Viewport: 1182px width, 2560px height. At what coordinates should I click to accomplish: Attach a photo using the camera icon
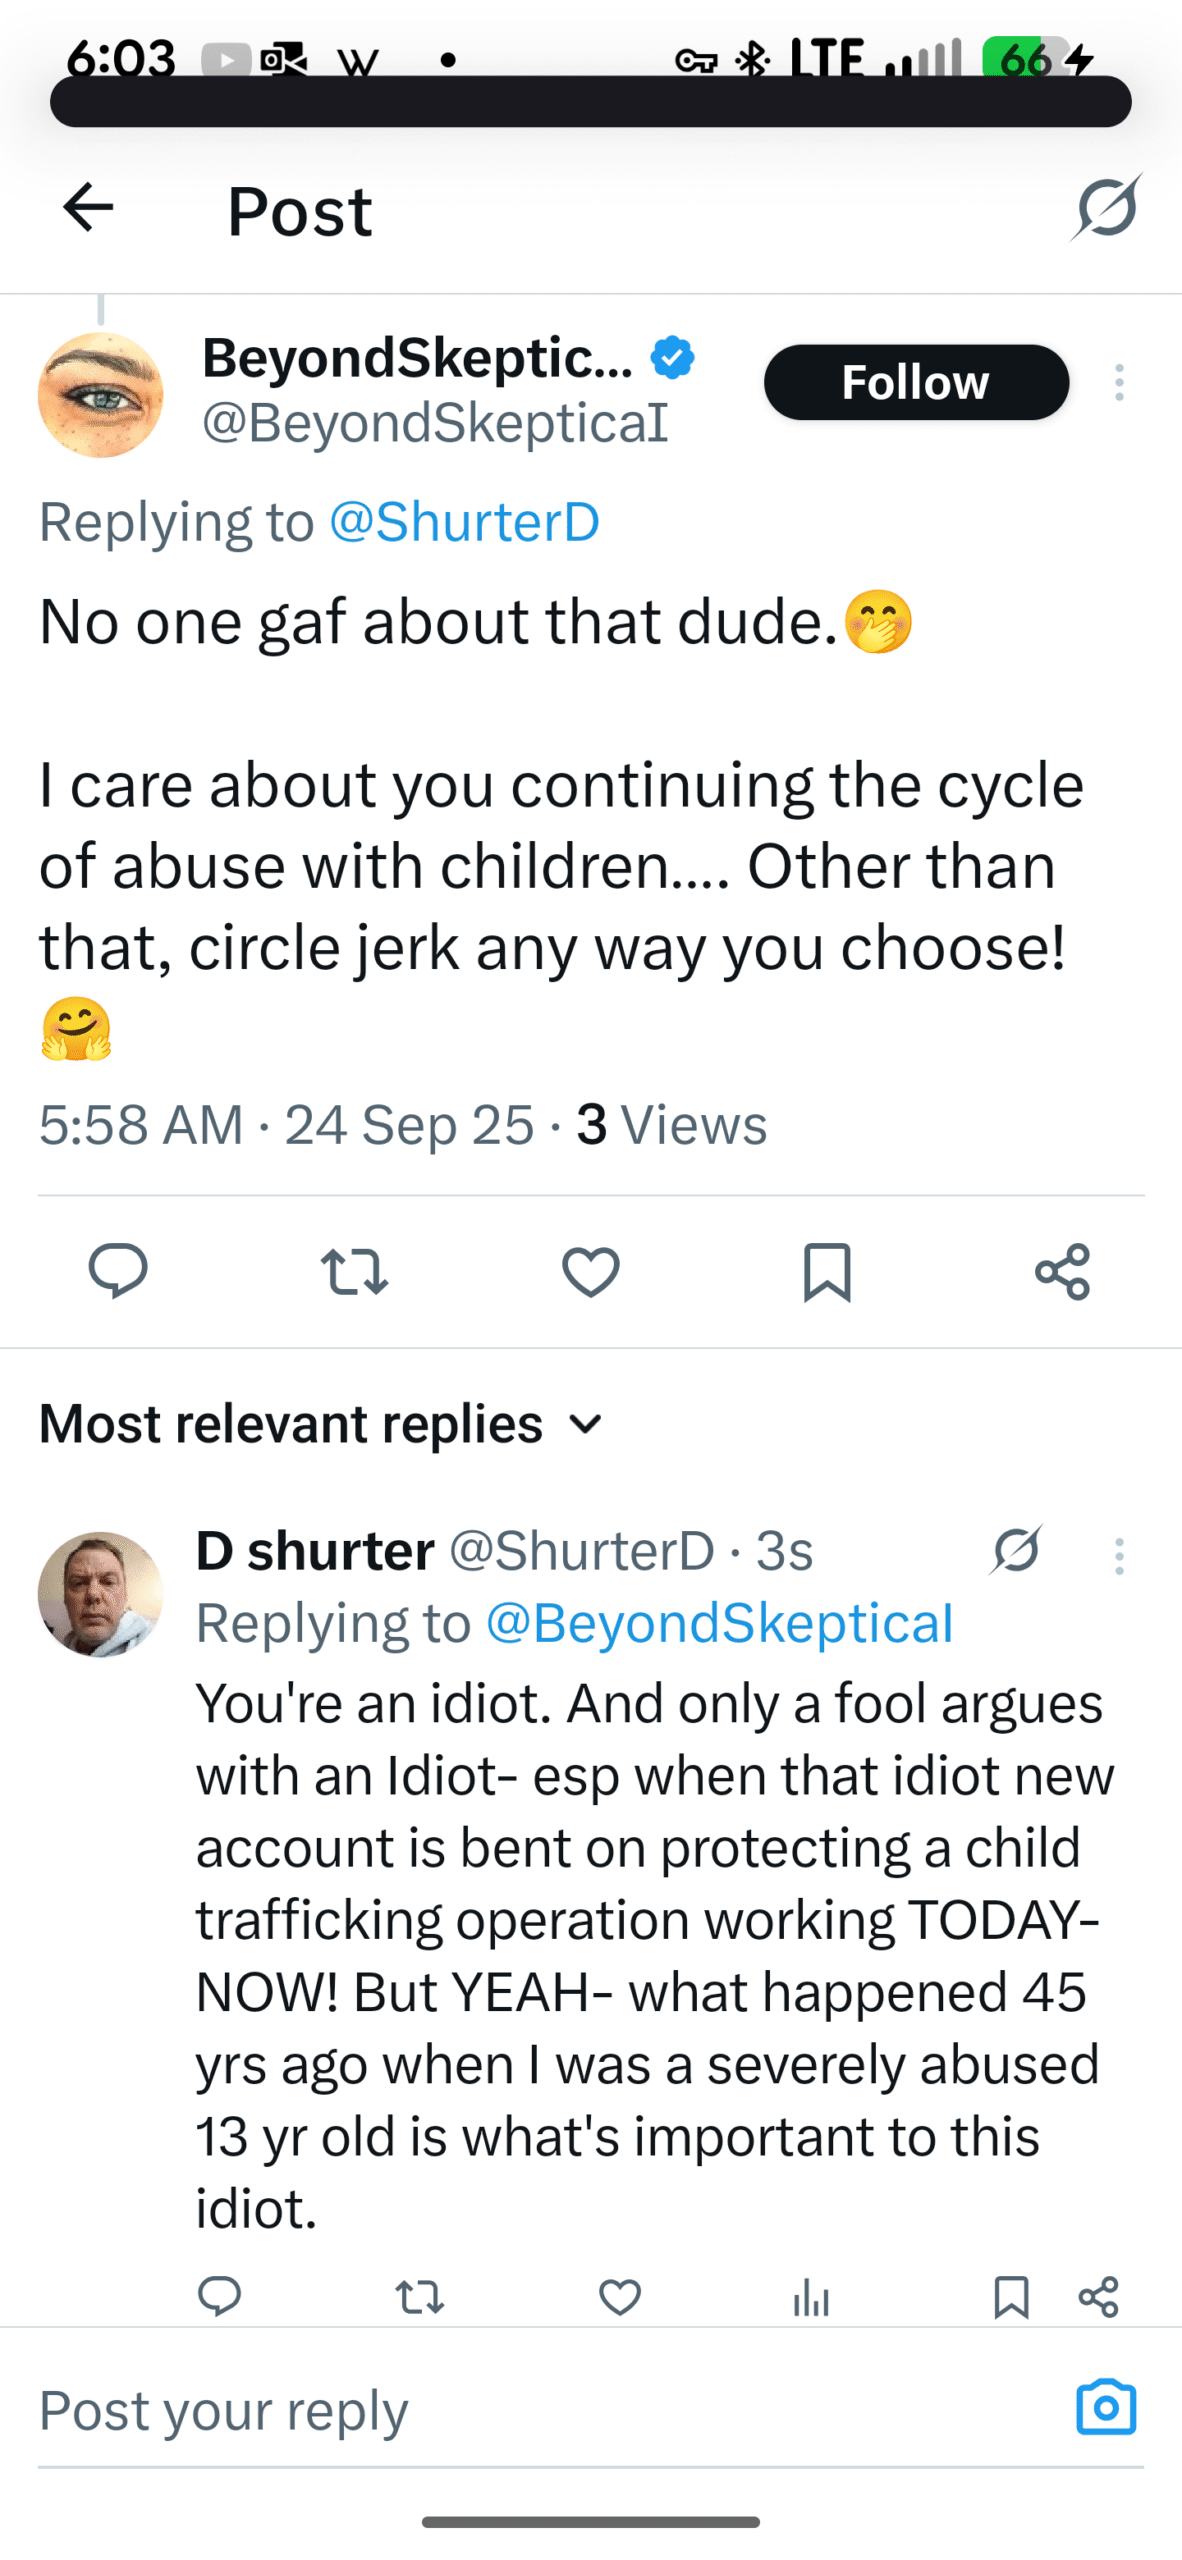click(1106, 2407)
